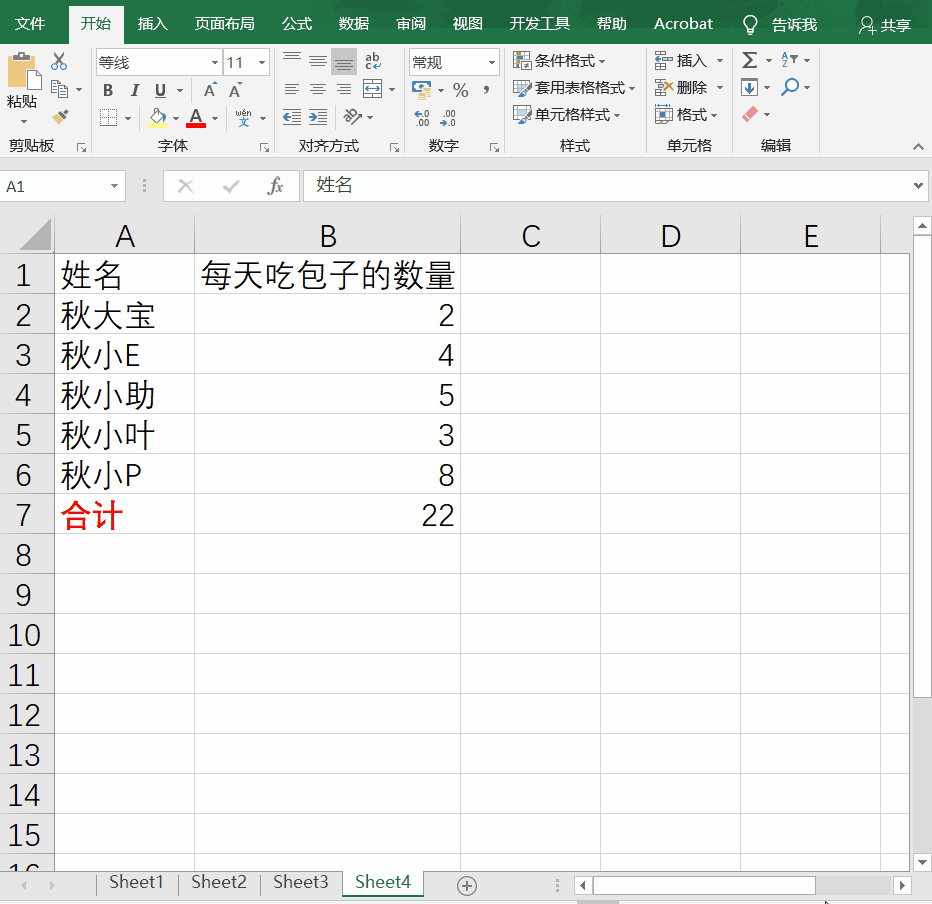Switch to the Sheet2 worksheet tab

(x=218, y=882)
